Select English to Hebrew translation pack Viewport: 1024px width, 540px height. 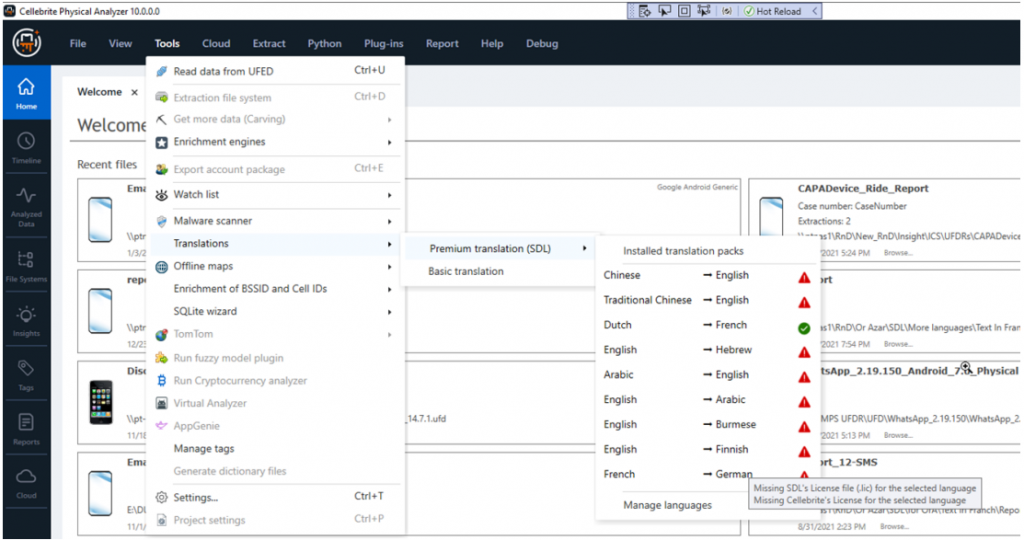[x=708, y=350]
